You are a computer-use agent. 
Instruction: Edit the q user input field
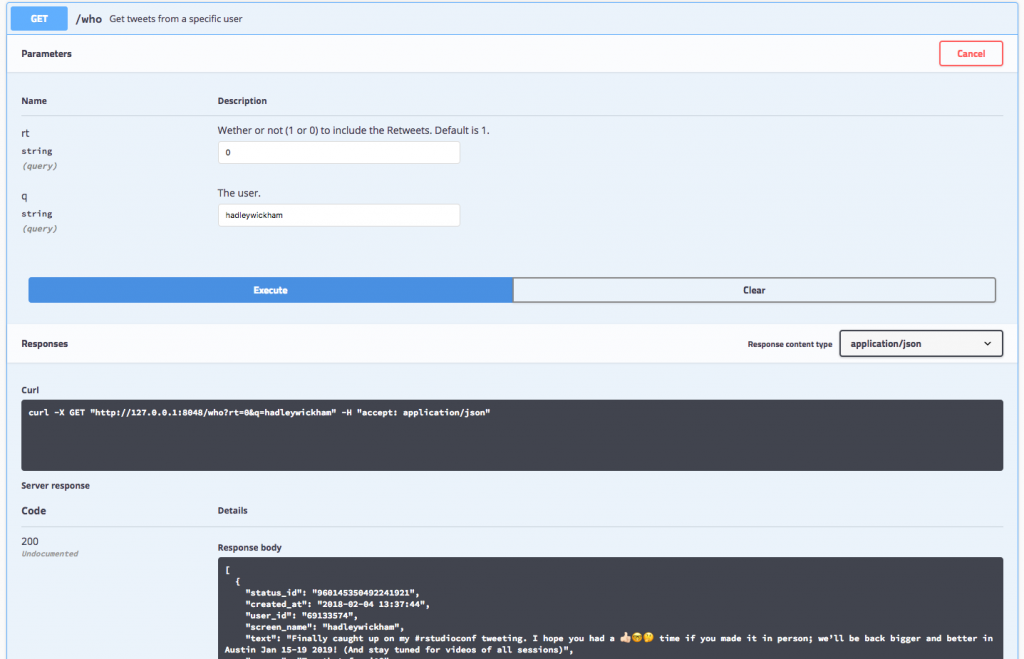pyautogui.click(x=338, y=215)
